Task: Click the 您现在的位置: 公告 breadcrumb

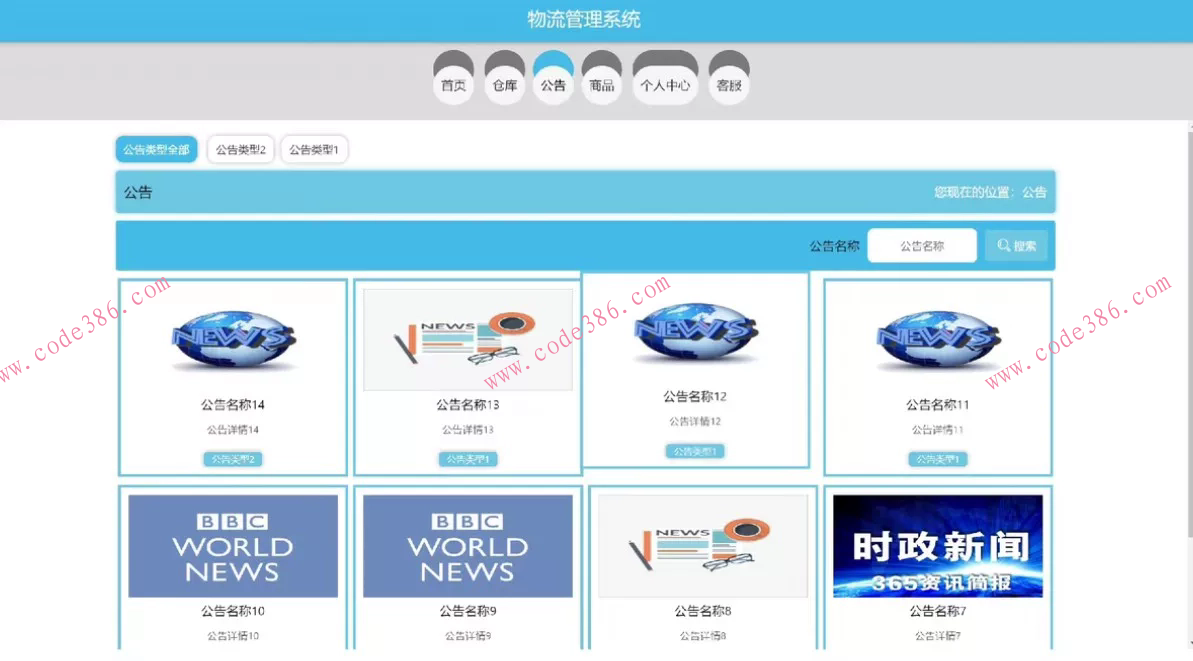Action: pos(991,192)
